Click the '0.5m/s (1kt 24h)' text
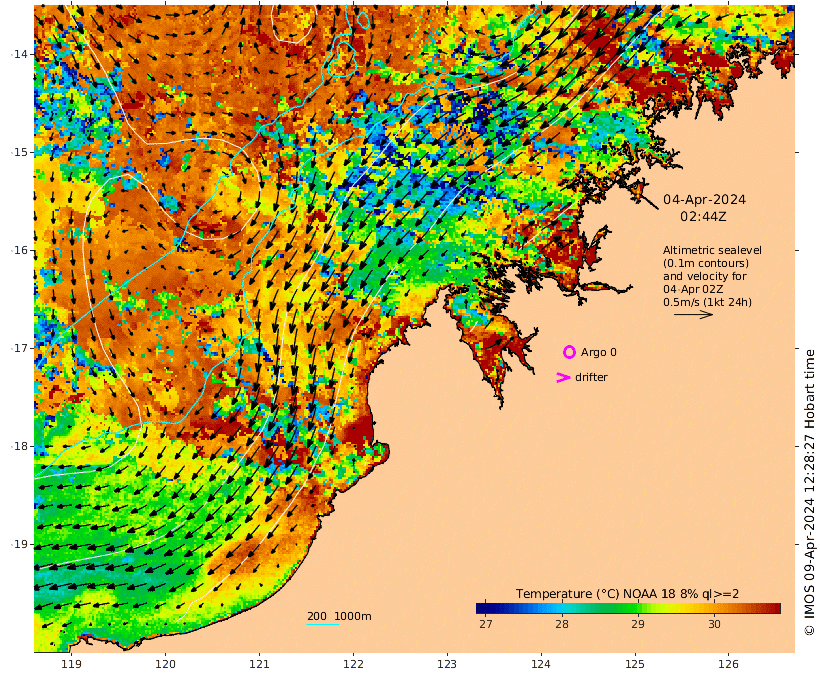The height and width of the screenshot is (680, 820). point(708,302)
